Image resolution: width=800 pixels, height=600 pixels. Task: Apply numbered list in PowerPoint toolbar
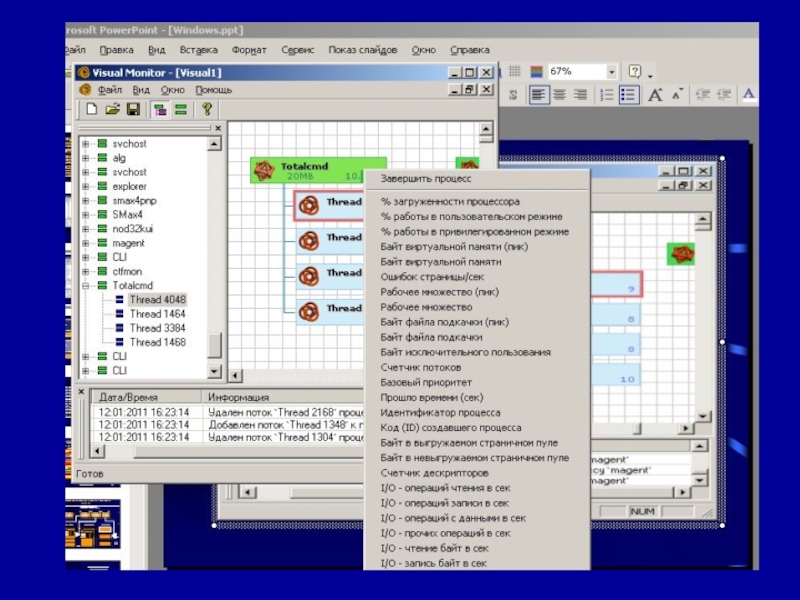point(606,95)
